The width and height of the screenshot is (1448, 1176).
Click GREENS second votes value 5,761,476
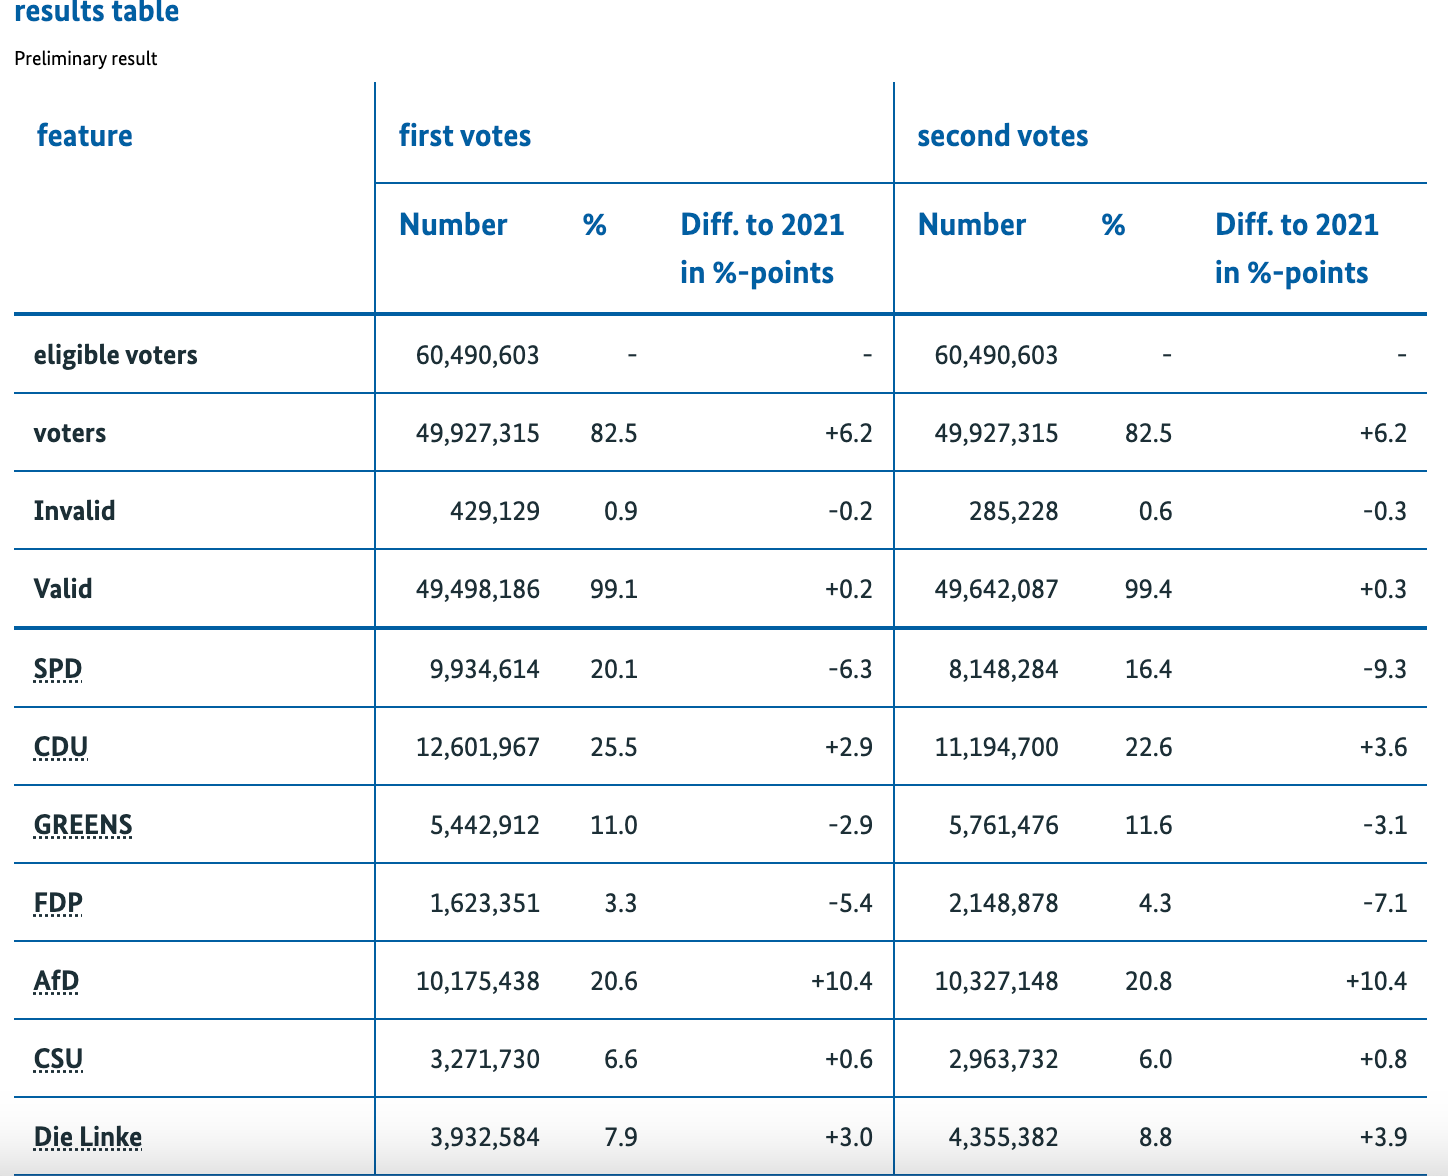click(x=1004, y=825)
